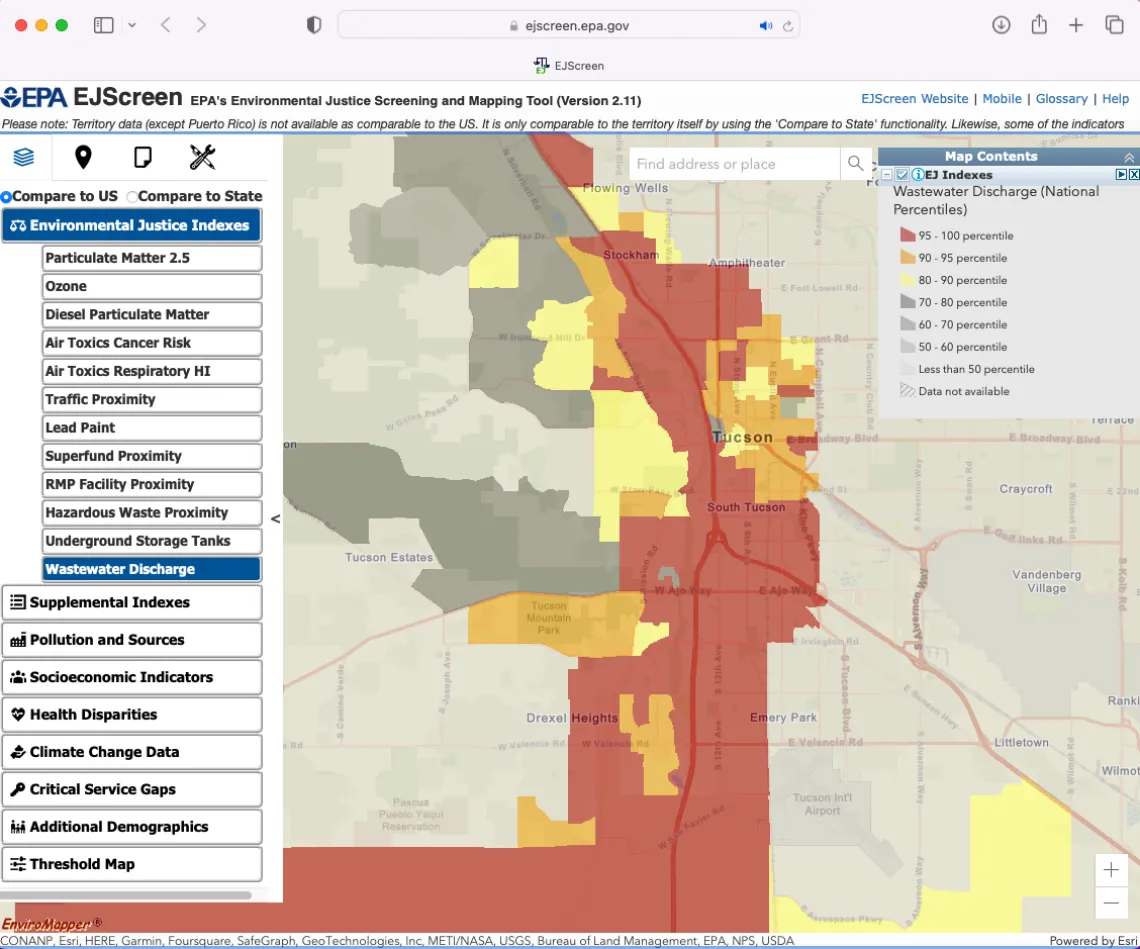The width and height of the screenshot is (1140, 949).
Task: Click the EJ Indexes info icon
Action: click(918, 175)
